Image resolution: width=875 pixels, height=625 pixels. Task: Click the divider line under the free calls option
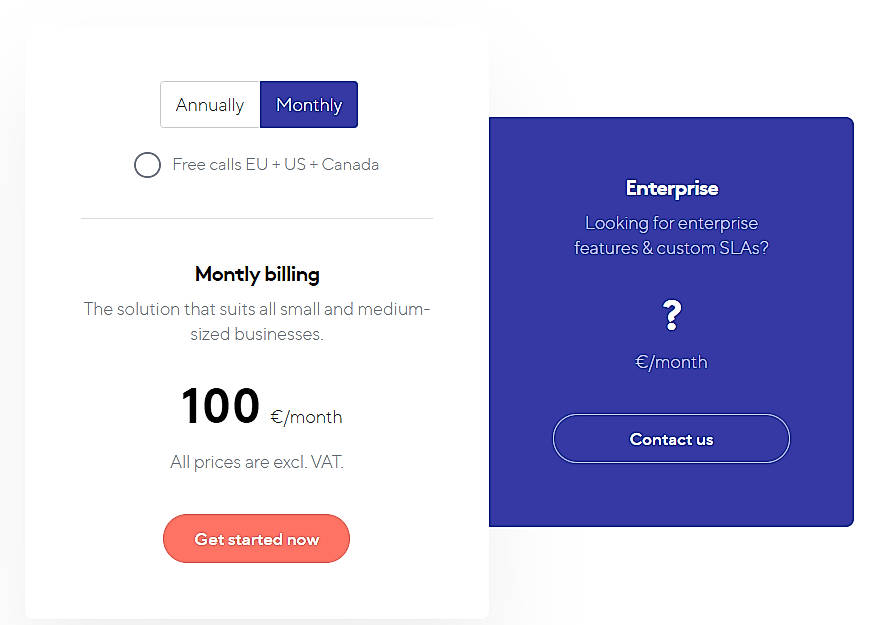(x=256, y=216)
